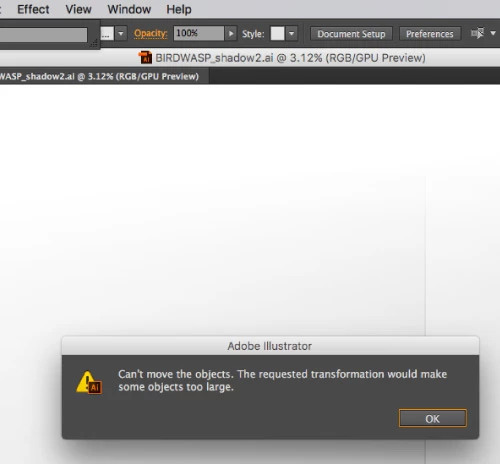The height and width of the screenshot is (464, 500).
Task: Open the arrow dropdown next to the ellipsis button
Action: (121, 34)
